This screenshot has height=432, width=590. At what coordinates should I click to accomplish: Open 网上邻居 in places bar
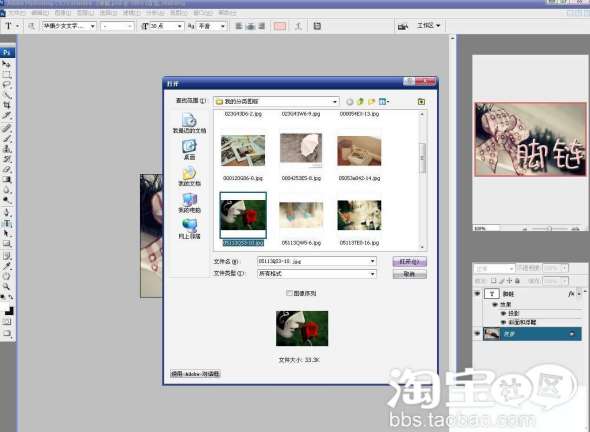(x=189, y=229)
